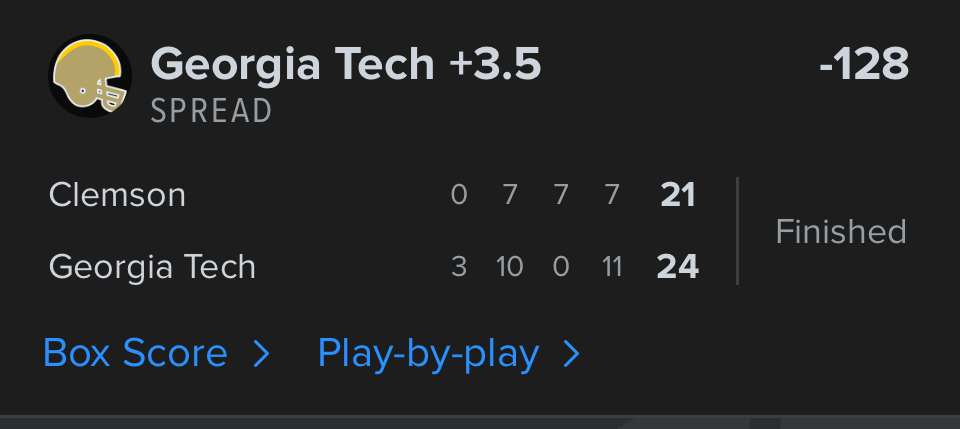The image size is (960, 429).
Task: Click the Finished game status label
Action: coord(840,231)
